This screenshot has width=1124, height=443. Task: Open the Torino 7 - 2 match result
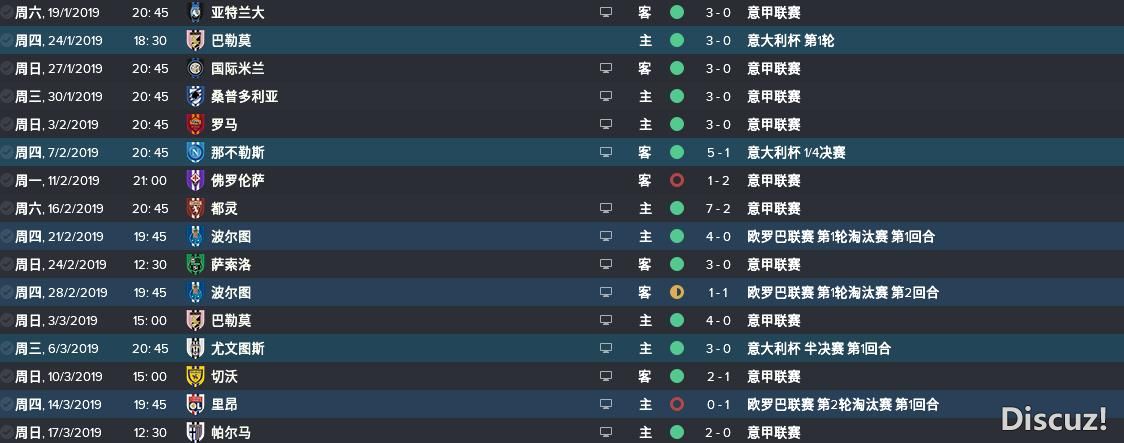pyautogui.click(x=718, y=209)
